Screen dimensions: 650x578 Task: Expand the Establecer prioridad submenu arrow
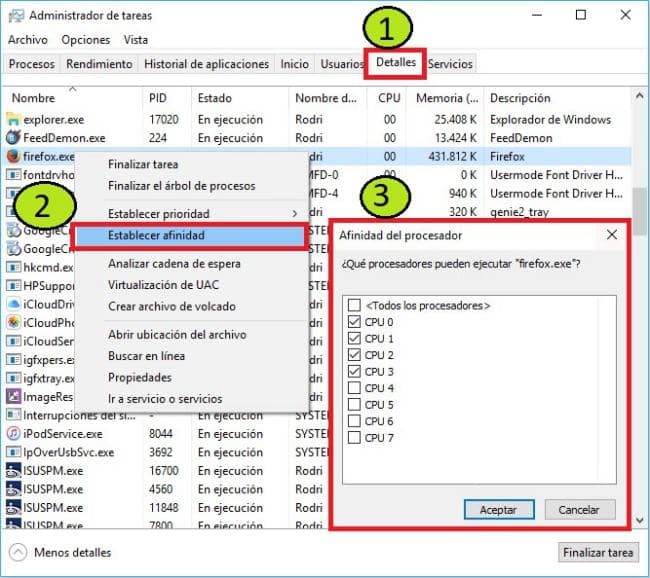(295, 214)
